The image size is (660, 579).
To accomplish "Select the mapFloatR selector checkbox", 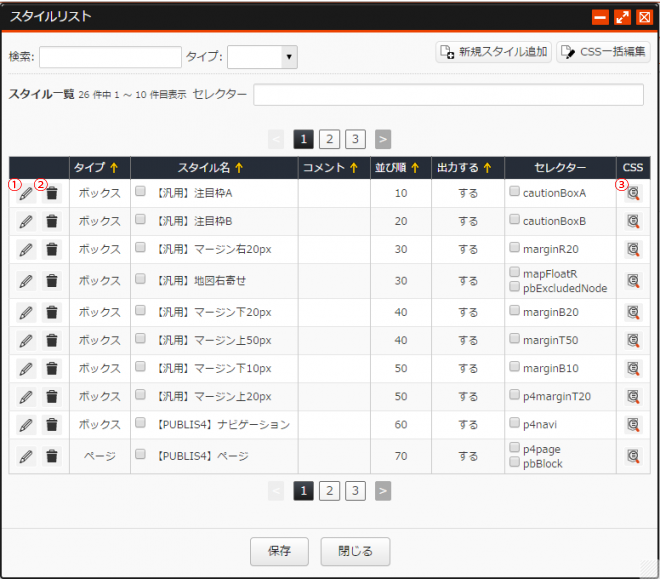I will tap(514, 272).
